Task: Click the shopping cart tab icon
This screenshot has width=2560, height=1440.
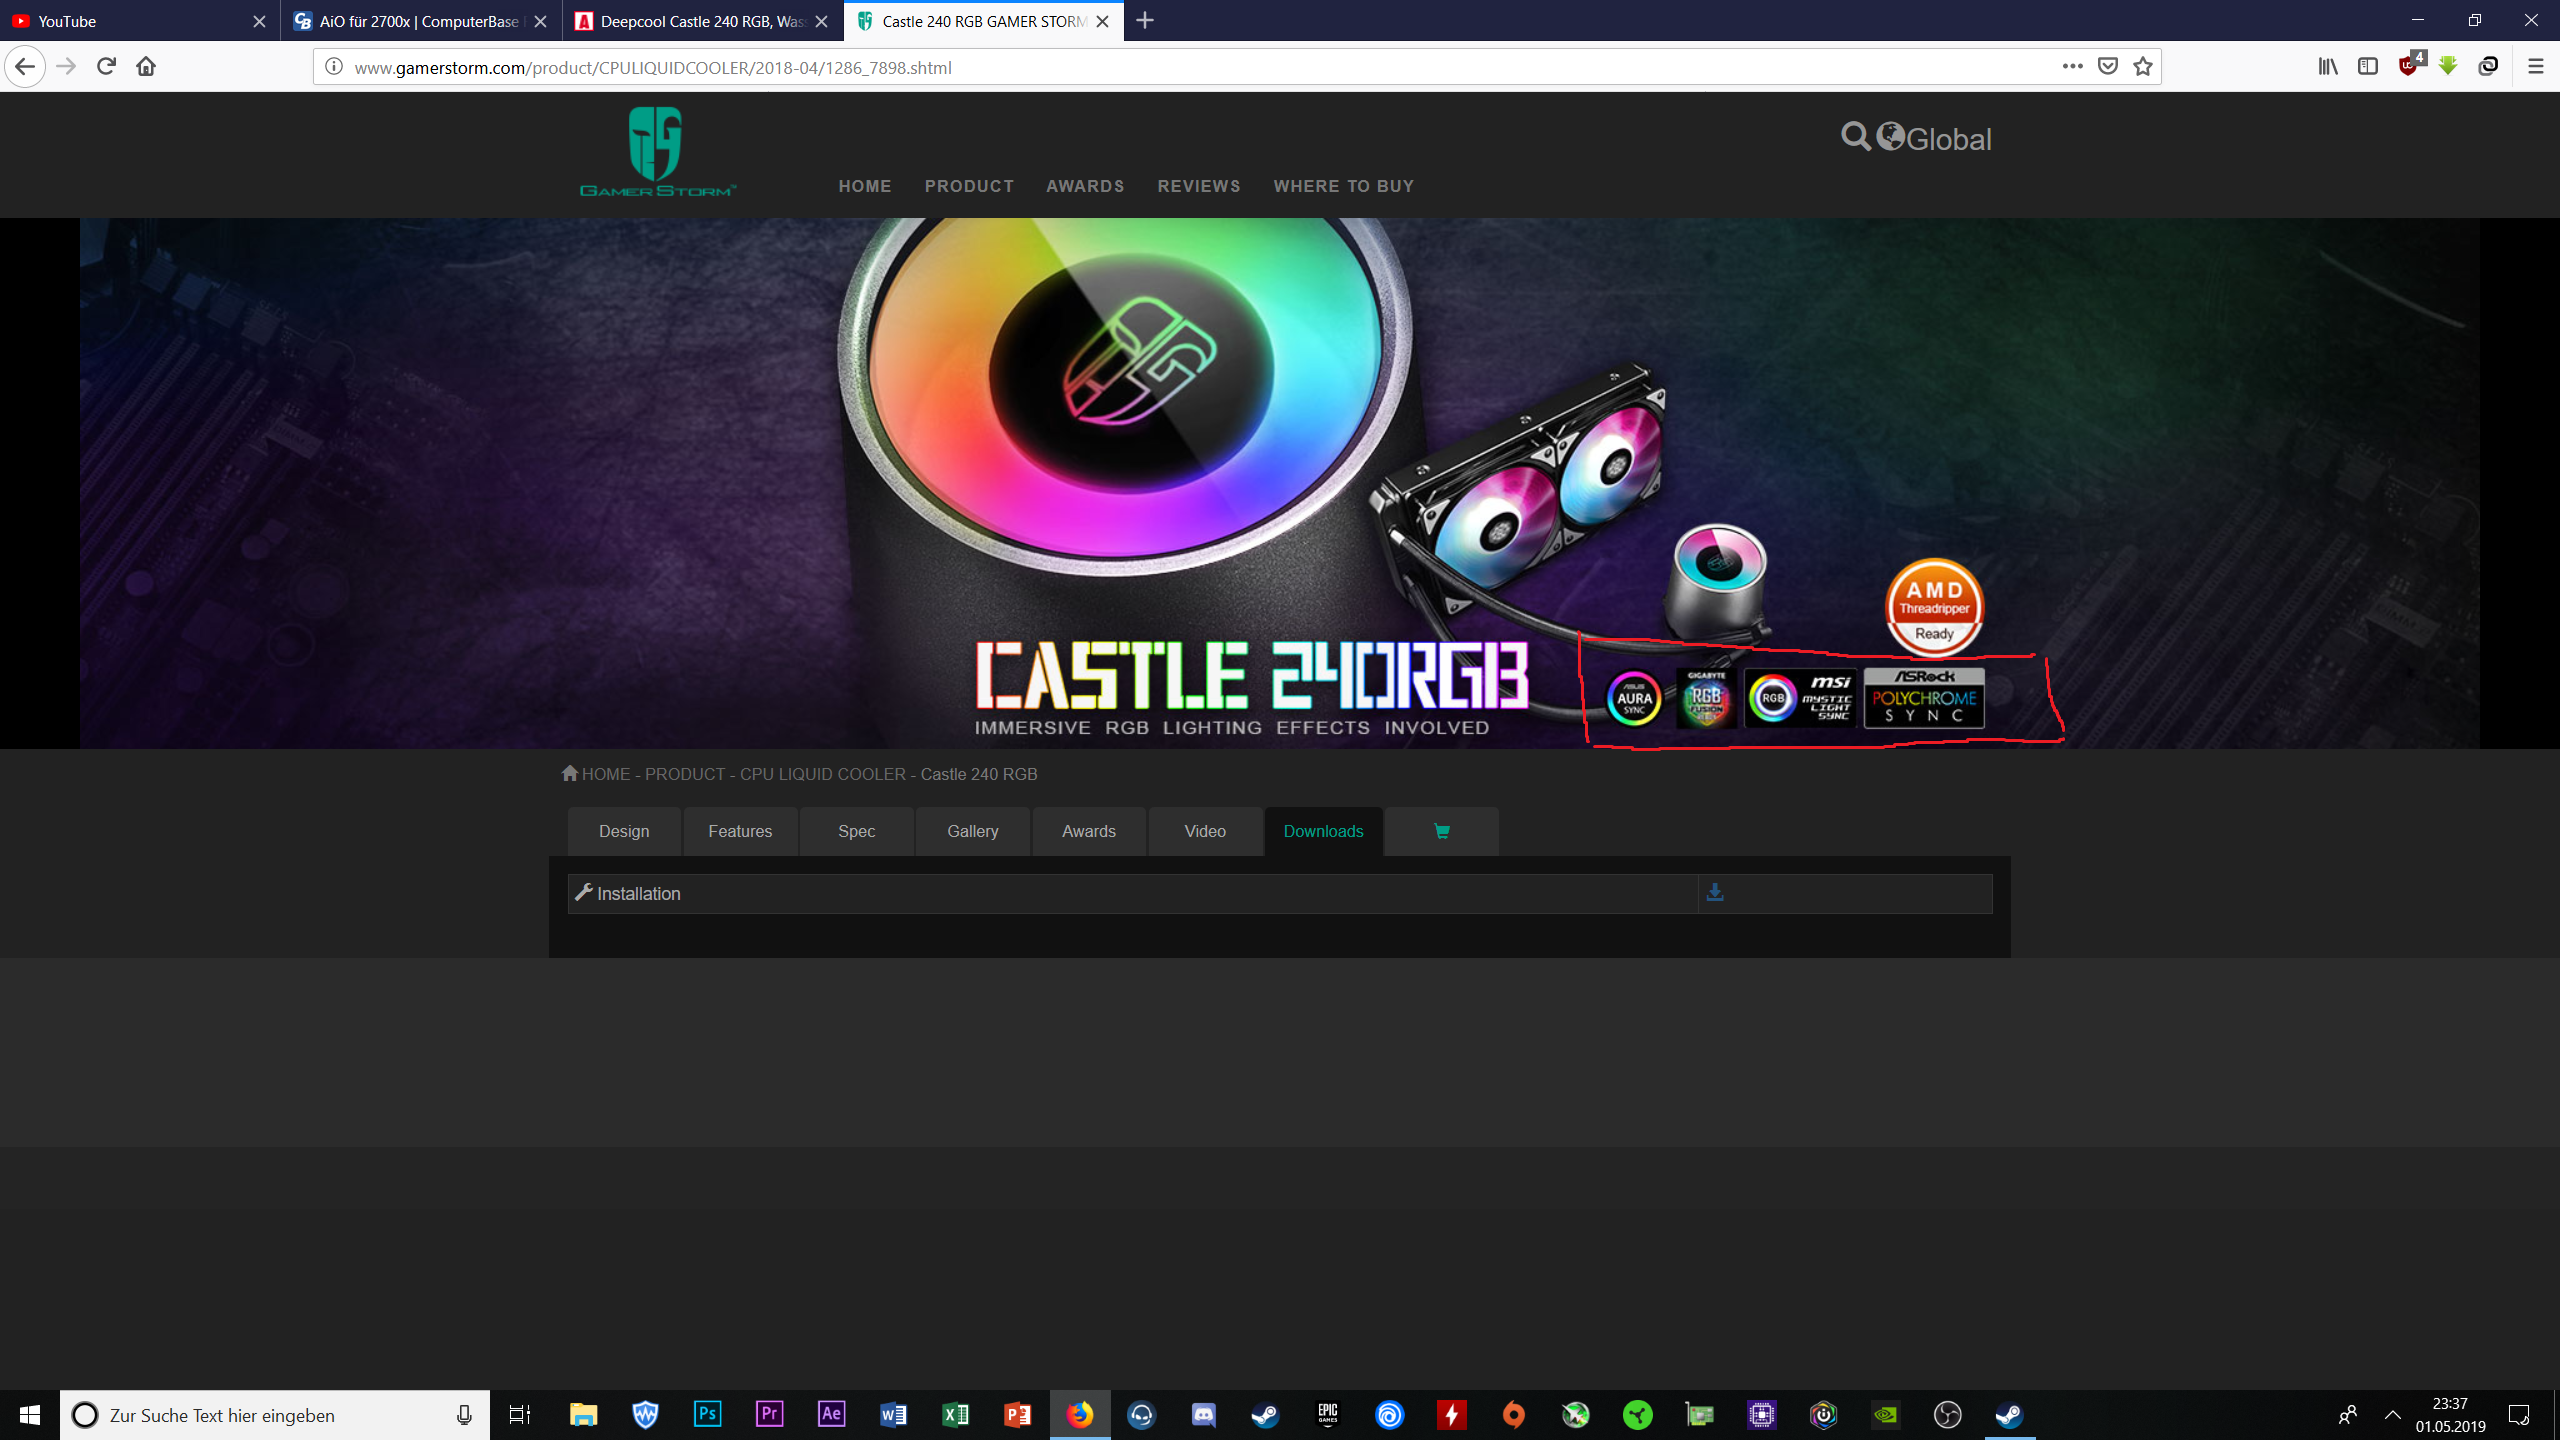Action: tap(1441, 831)
